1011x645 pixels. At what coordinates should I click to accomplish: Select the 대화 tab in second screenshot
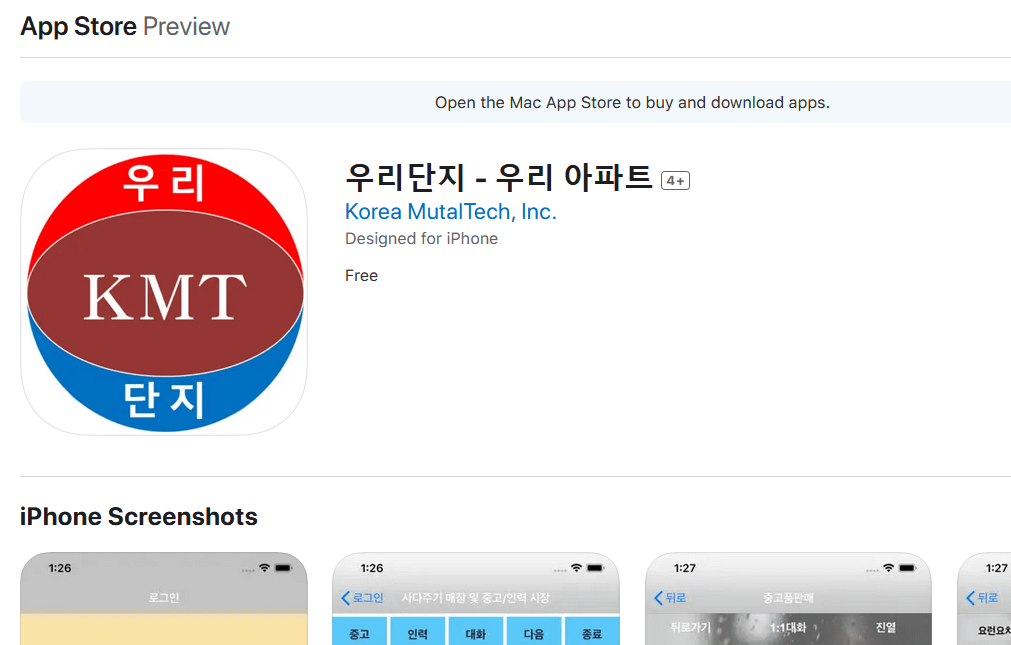point(476,633)
